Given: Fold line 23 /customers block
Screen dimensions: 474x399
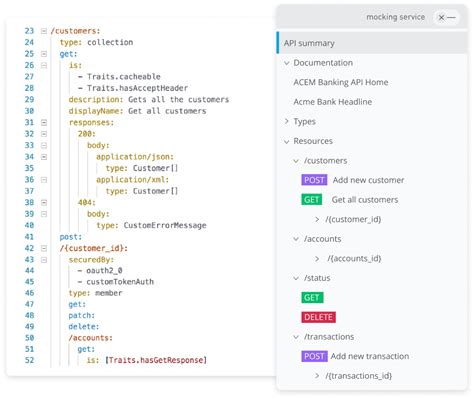Looking at the screenshot, I should click(x=44, y=31).
